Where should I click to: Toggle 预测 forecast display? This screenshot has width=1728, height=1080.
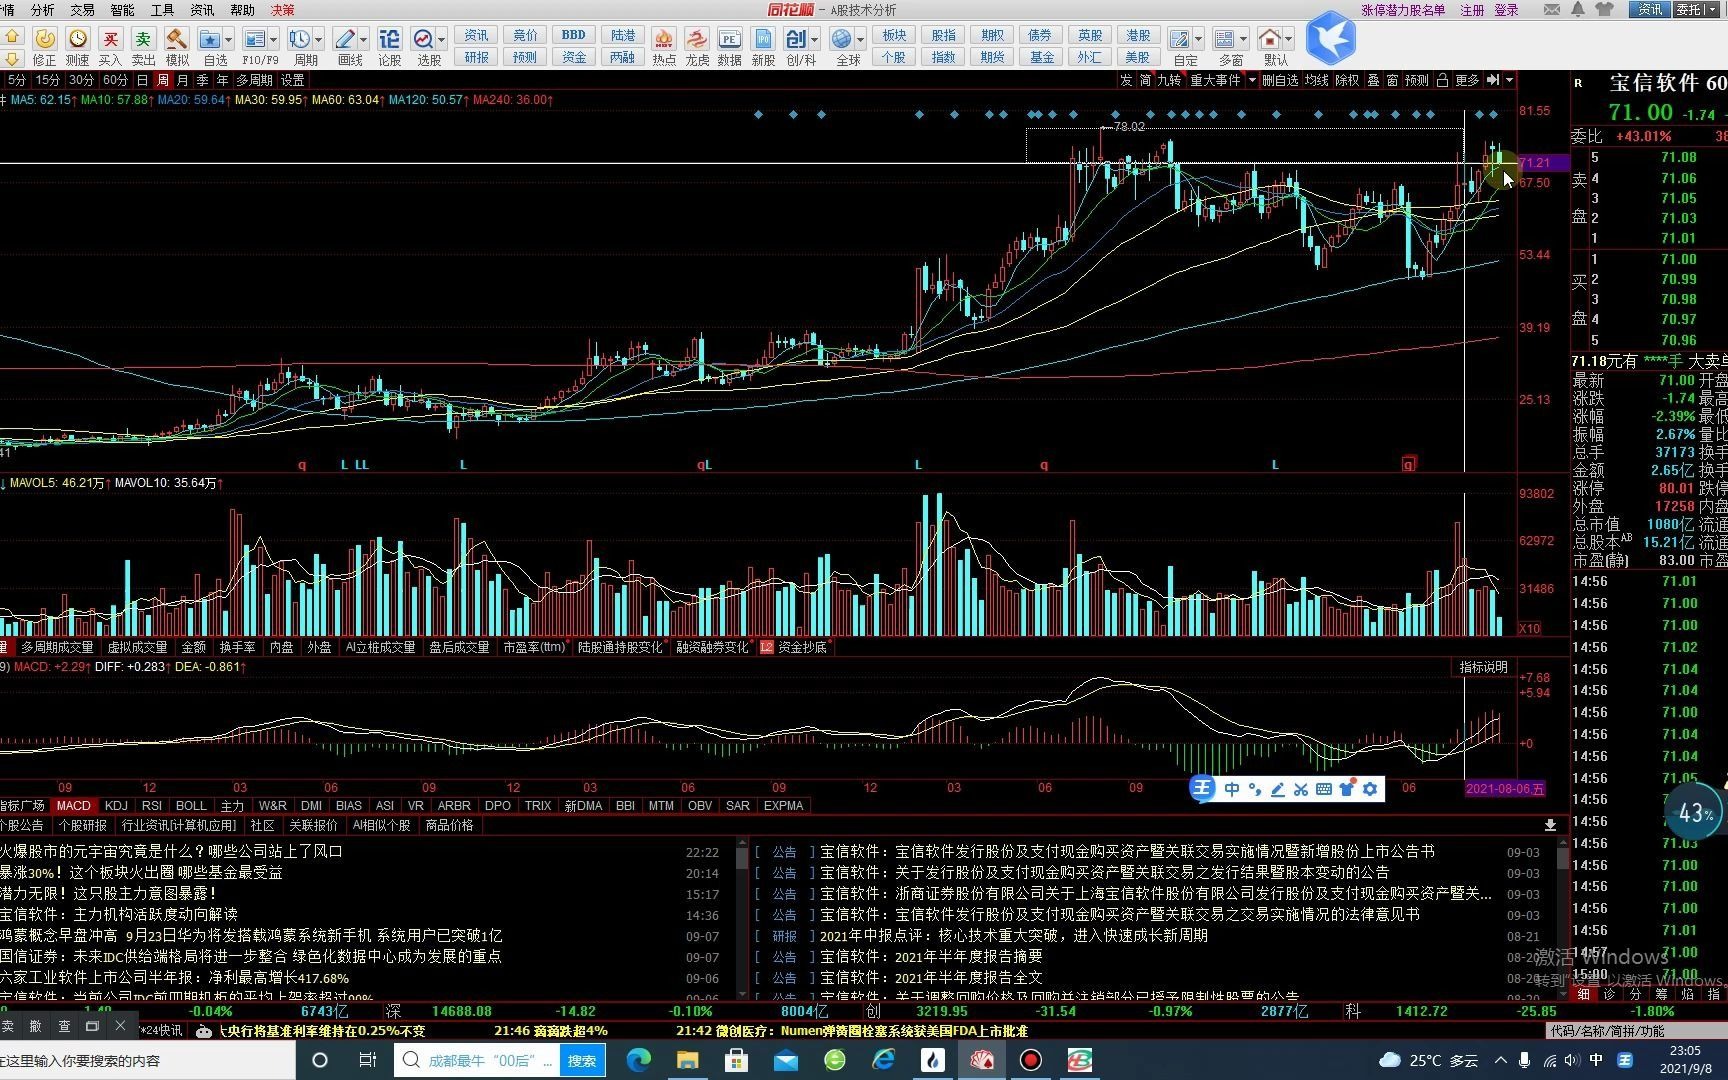pyautogui.click(x=1416, y=80)
